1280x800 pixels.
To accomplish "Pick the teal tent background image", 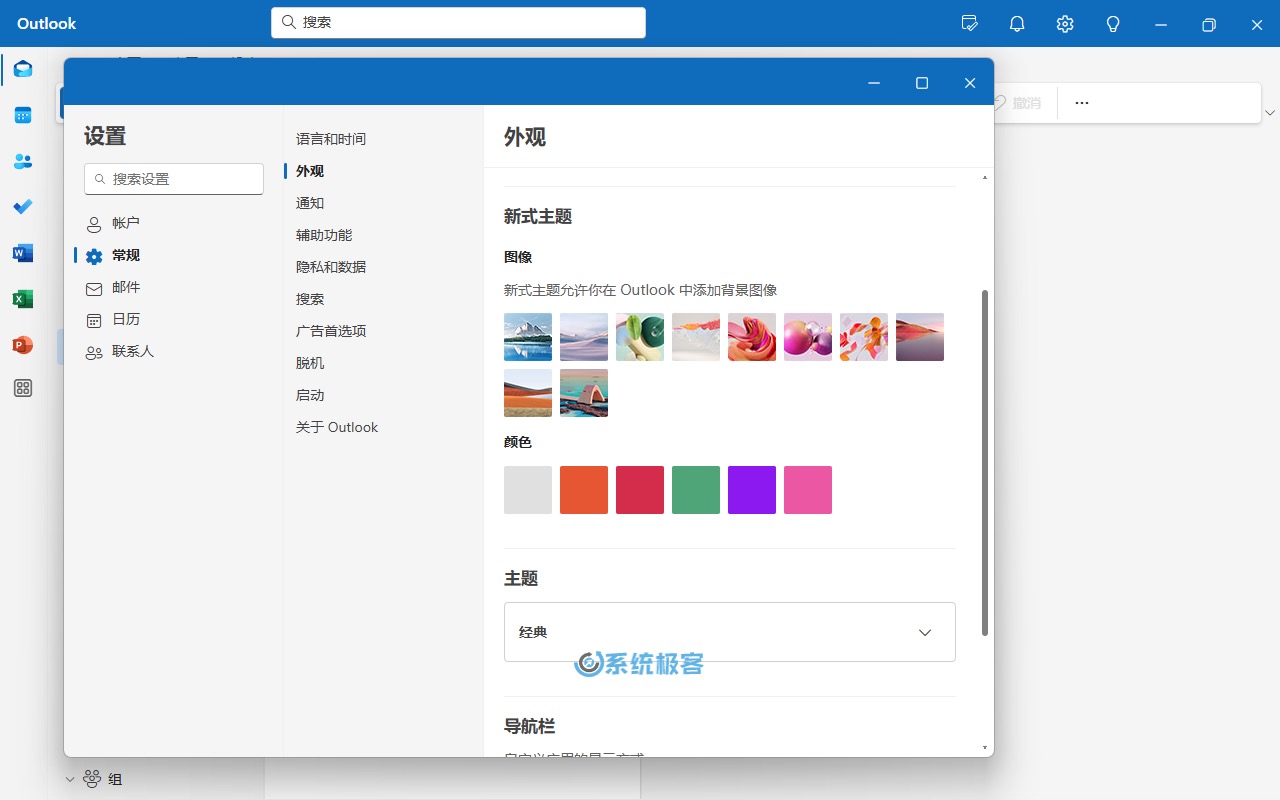I will pos(584,393).
